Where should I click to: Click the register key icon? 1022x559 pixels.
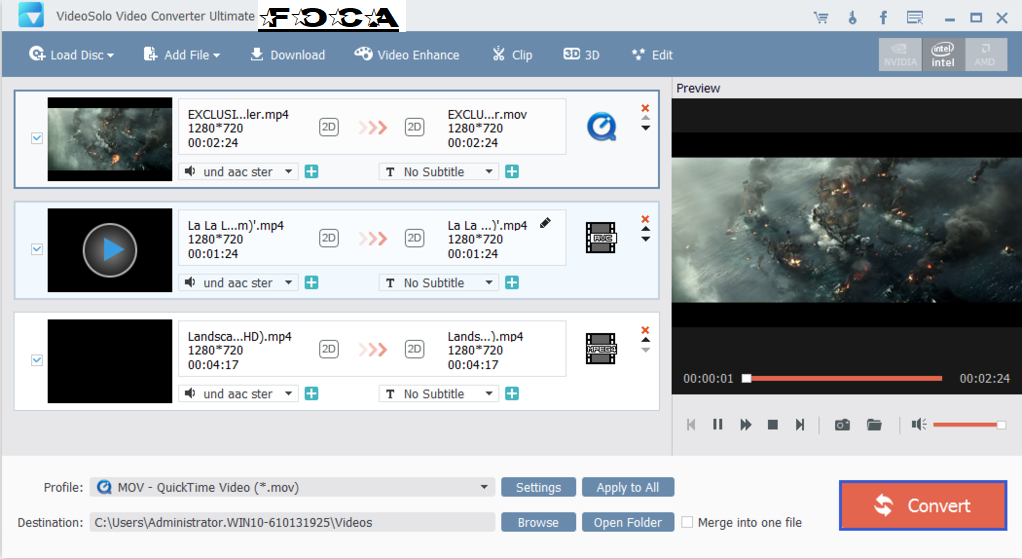tap(853, 18)
